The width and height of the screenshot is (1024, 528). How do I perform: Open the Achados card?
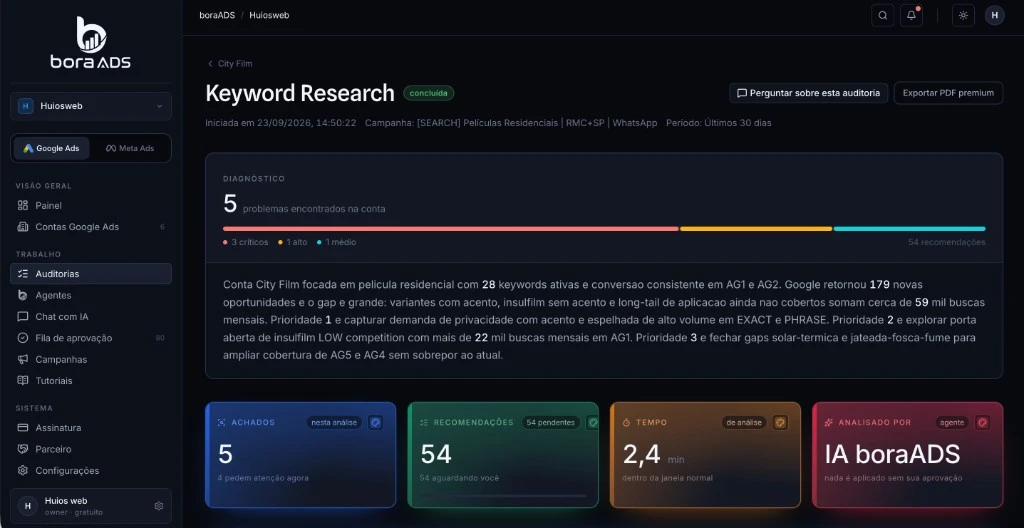tap(300, 455)
